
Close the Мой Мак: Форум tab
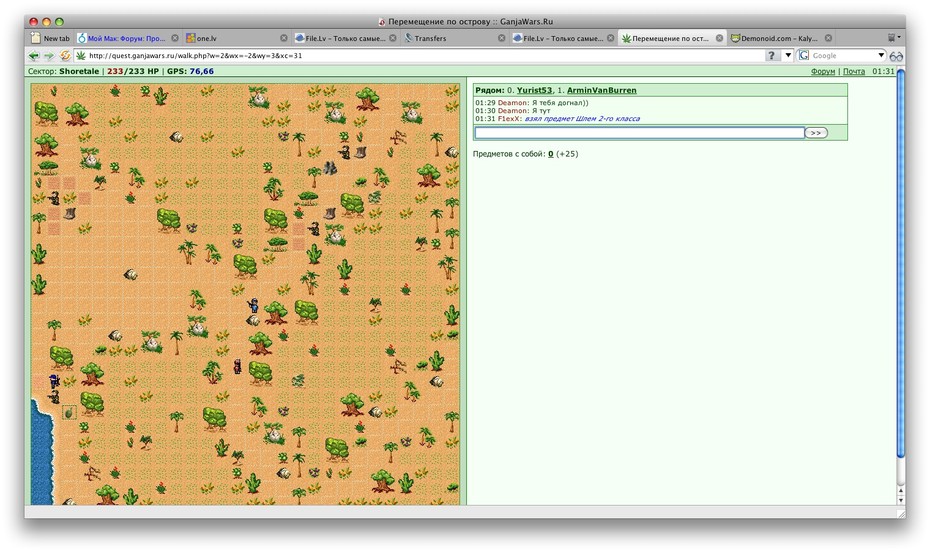(x=175, y=38)
